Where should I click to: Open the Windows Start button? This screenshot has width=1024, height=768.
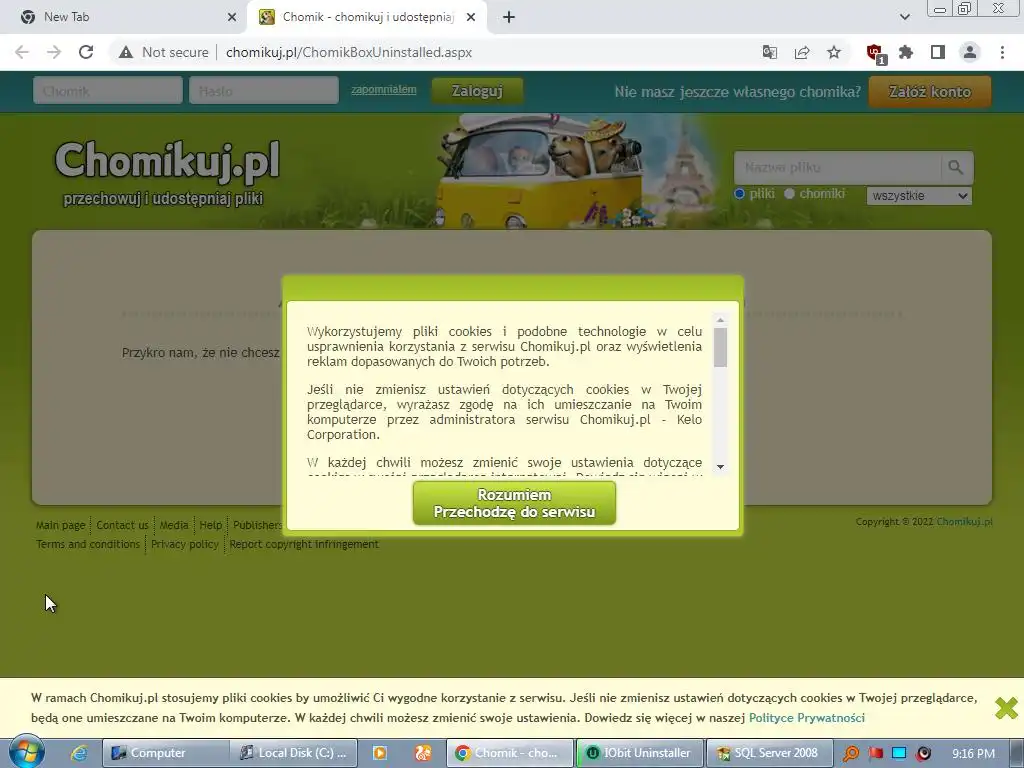tap(26, 752)
